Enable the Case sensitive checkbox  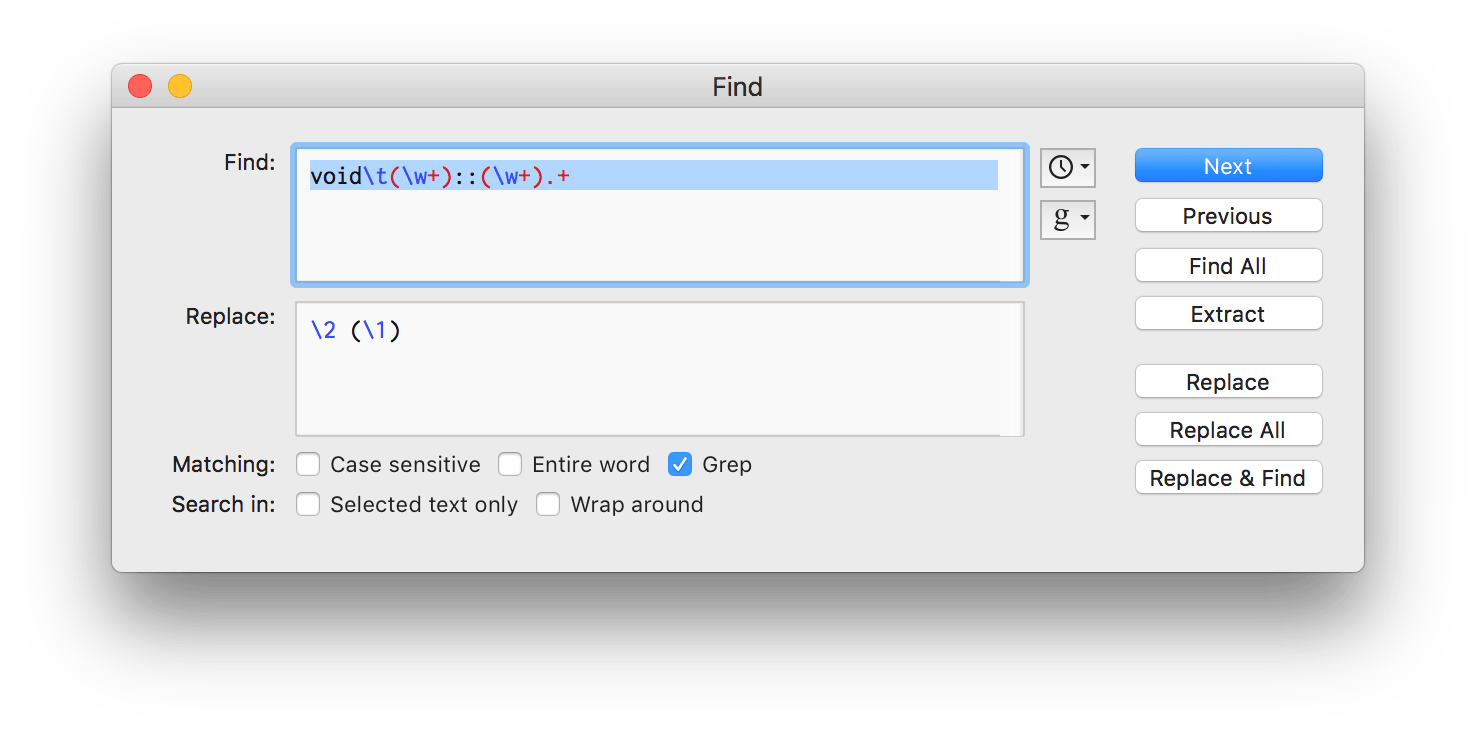309,465
